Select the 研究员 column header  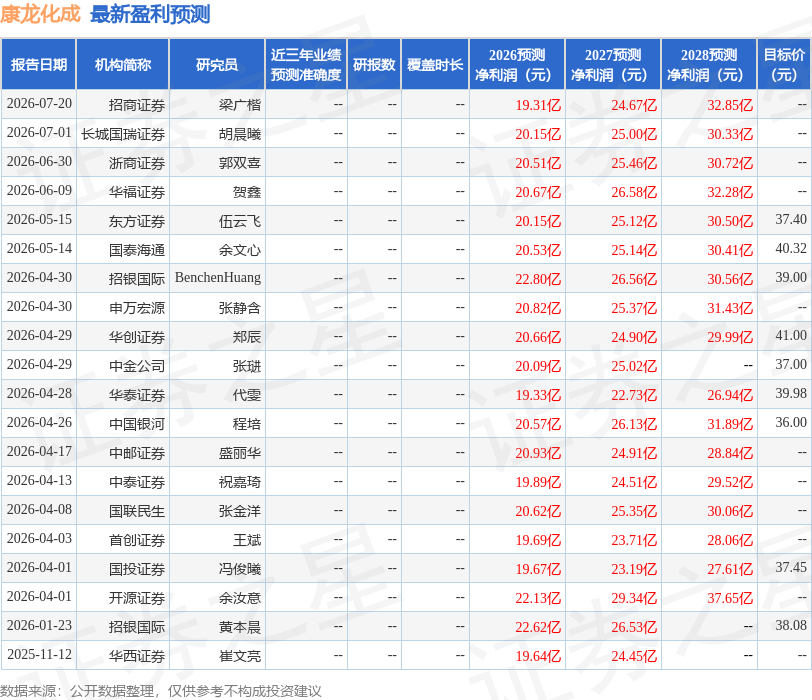[217, 64]
